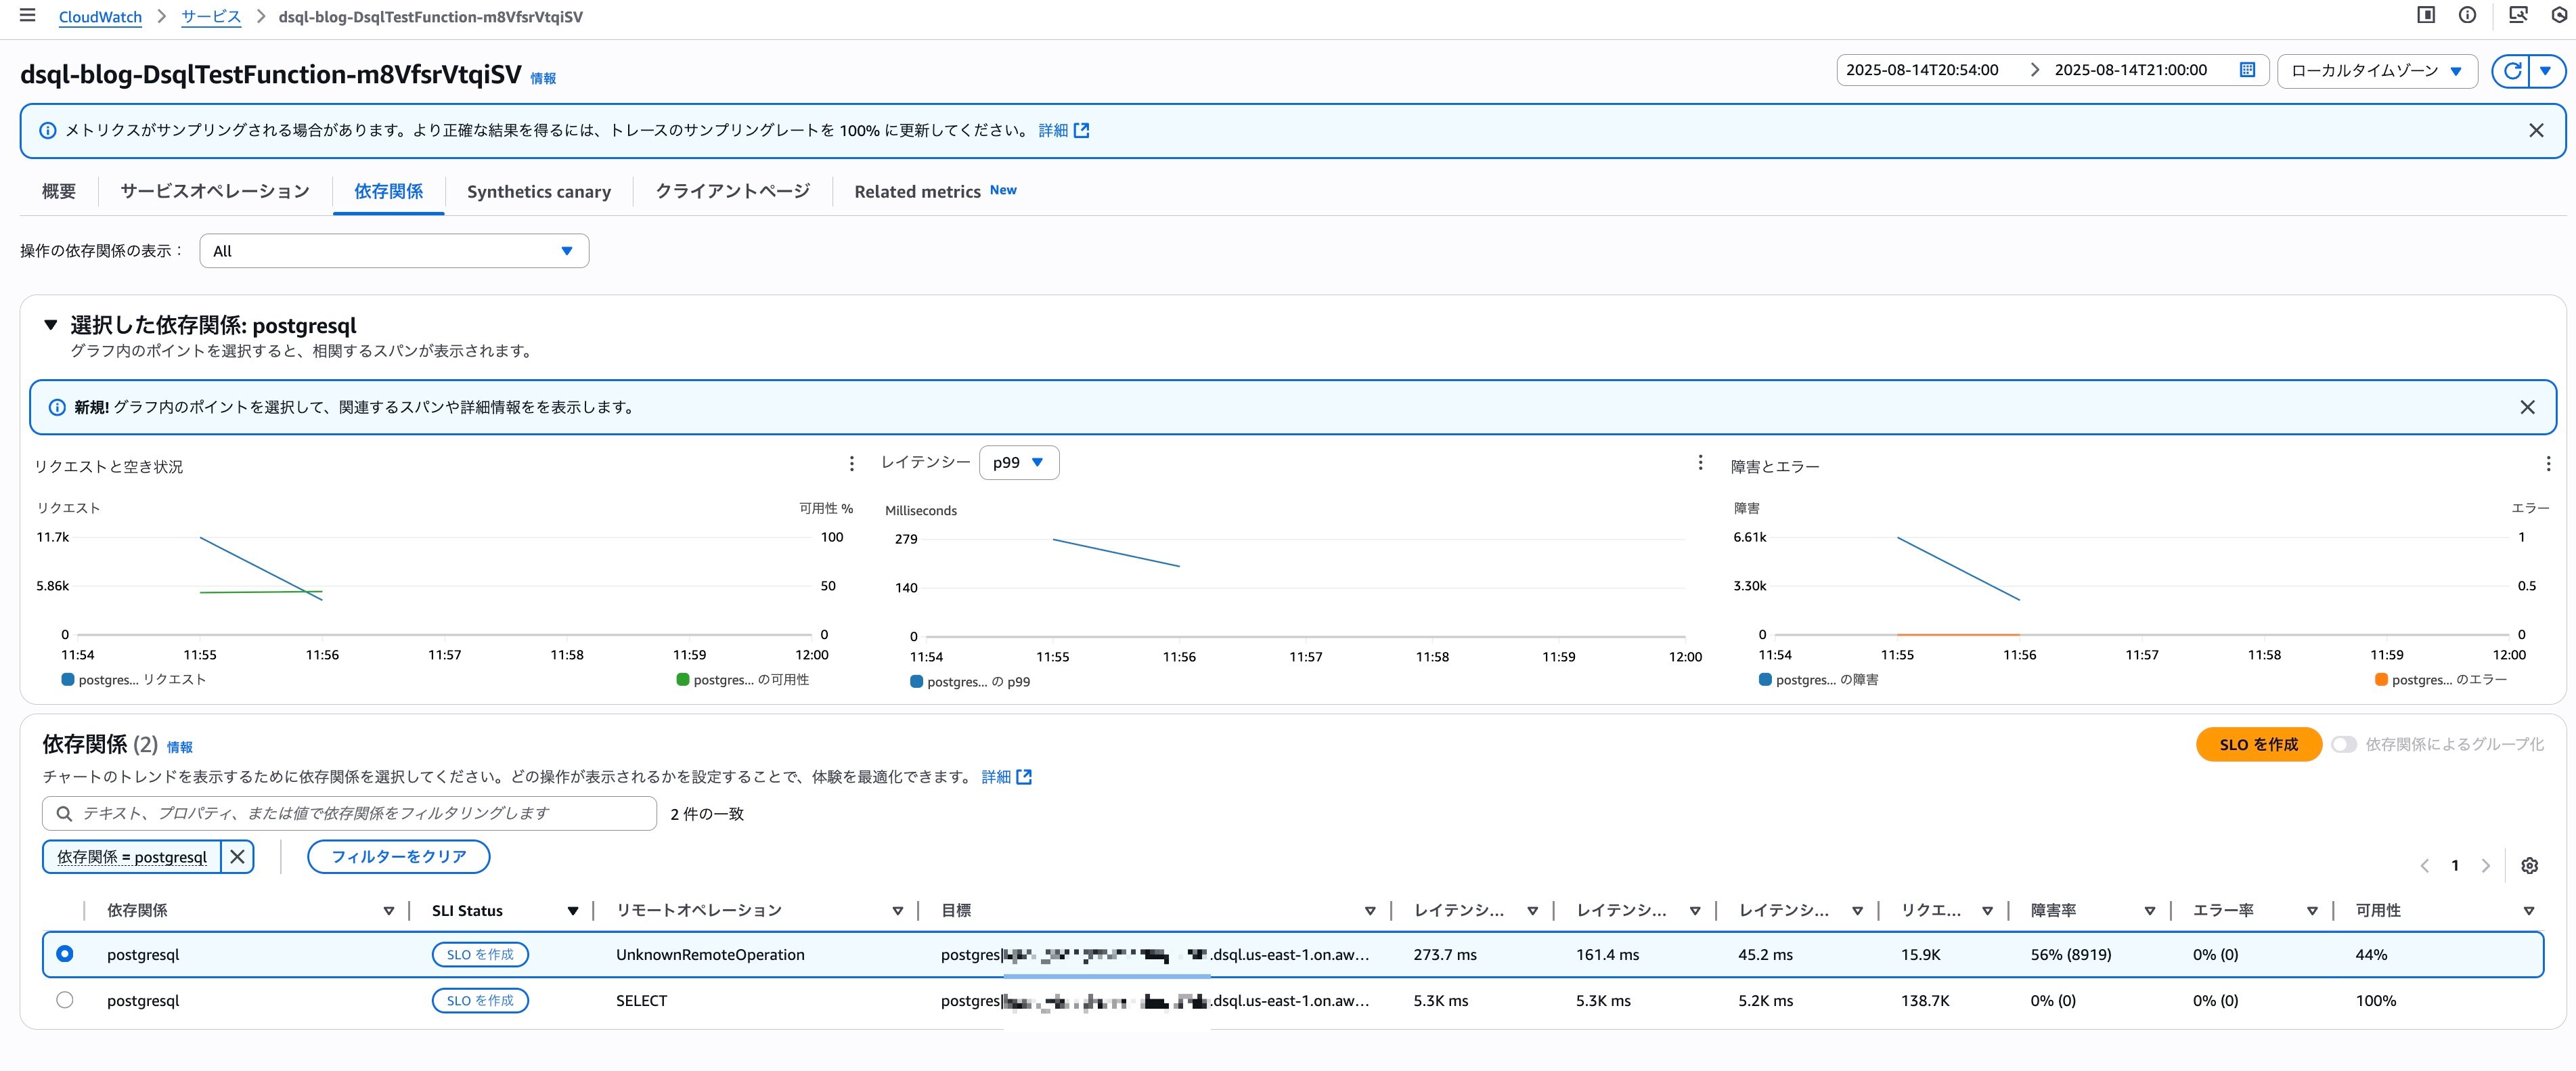
Task: Open options menu for リクエストと空き状況 chart
Action: pyautogui.click(x=851, y=464)
